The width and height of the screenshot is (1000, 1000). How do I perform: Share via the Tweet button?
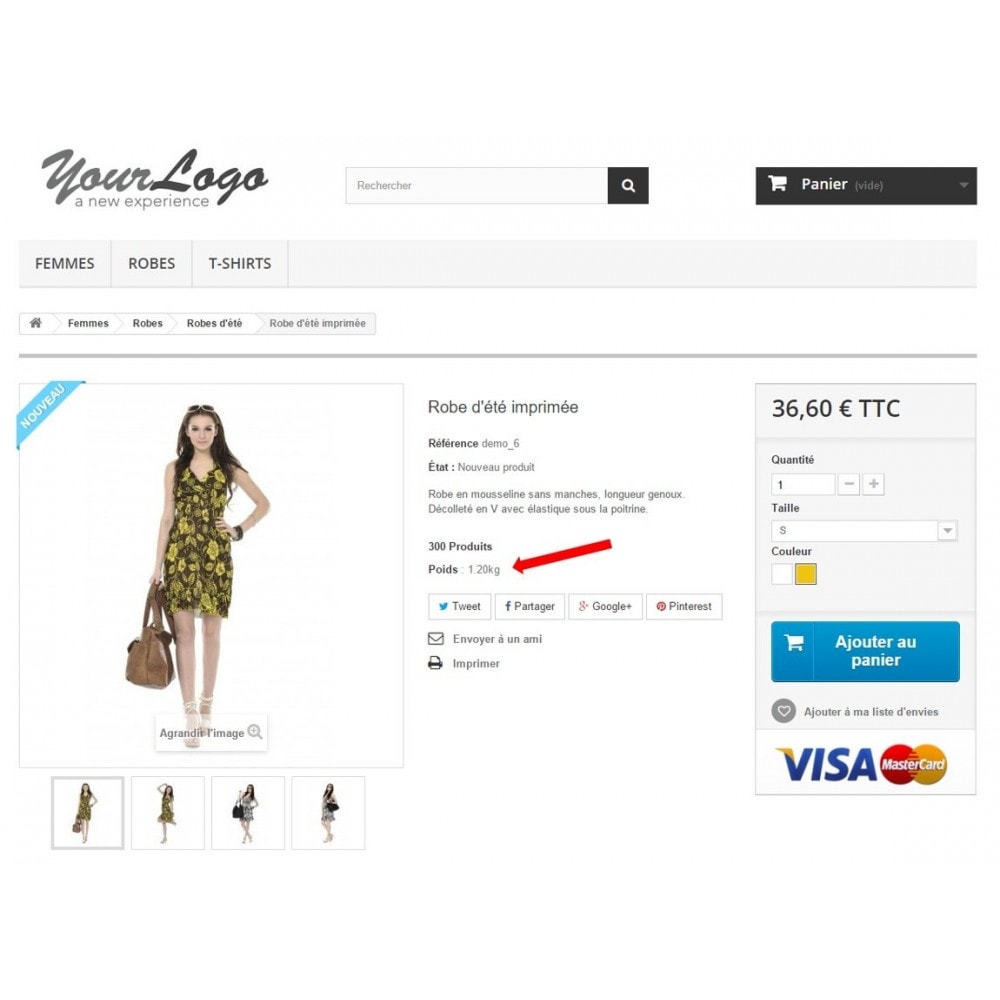459,607
